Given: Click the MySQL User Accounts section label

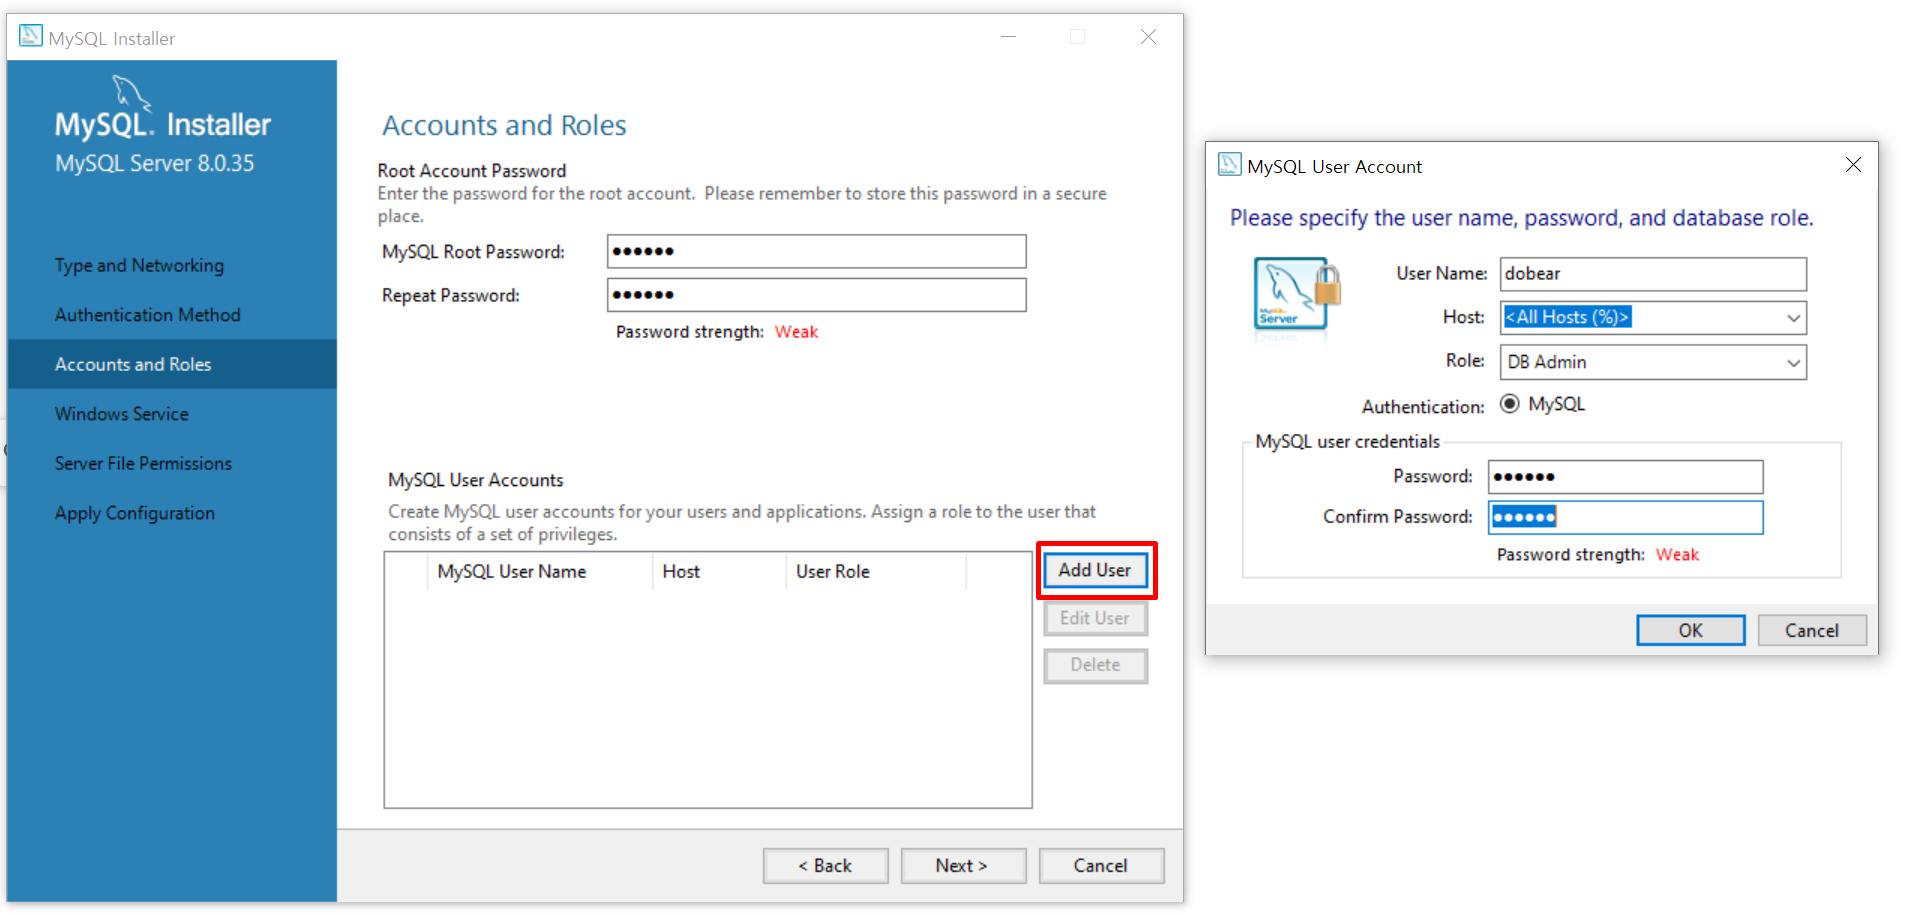Looking at the screenshot, I should 476,480.
